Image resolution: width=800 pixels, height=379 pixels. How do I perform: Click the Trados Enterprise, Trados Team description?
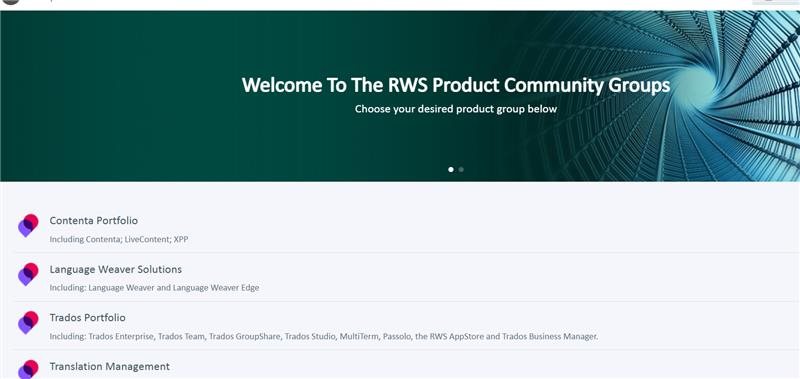(323, 337)
